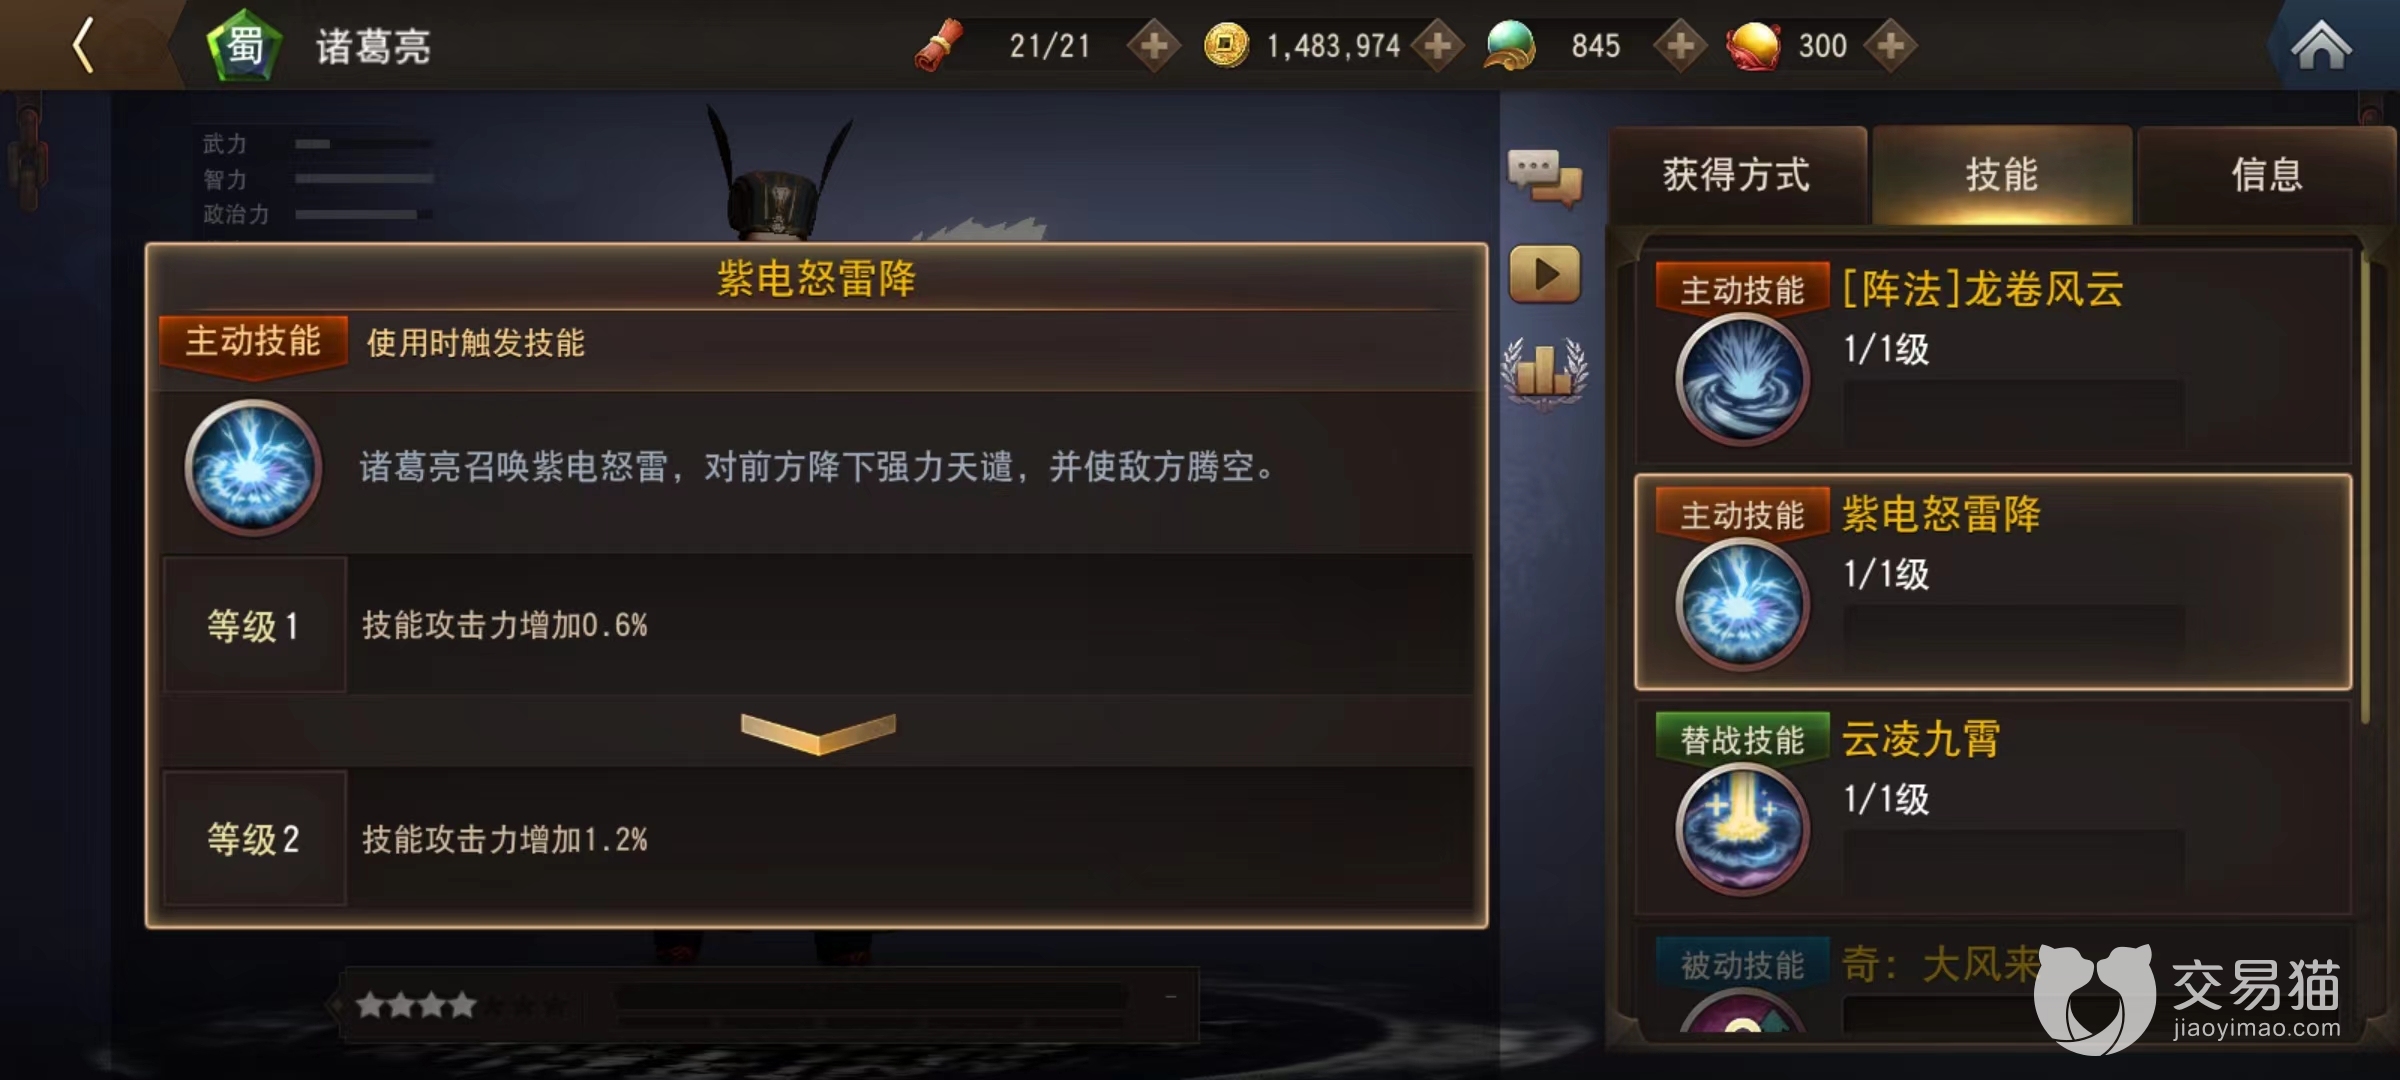The width and height of the screenshot is (2400, 1080).
Task: Open the ranking laurel chart icon
Action: tap(1544, 372)
